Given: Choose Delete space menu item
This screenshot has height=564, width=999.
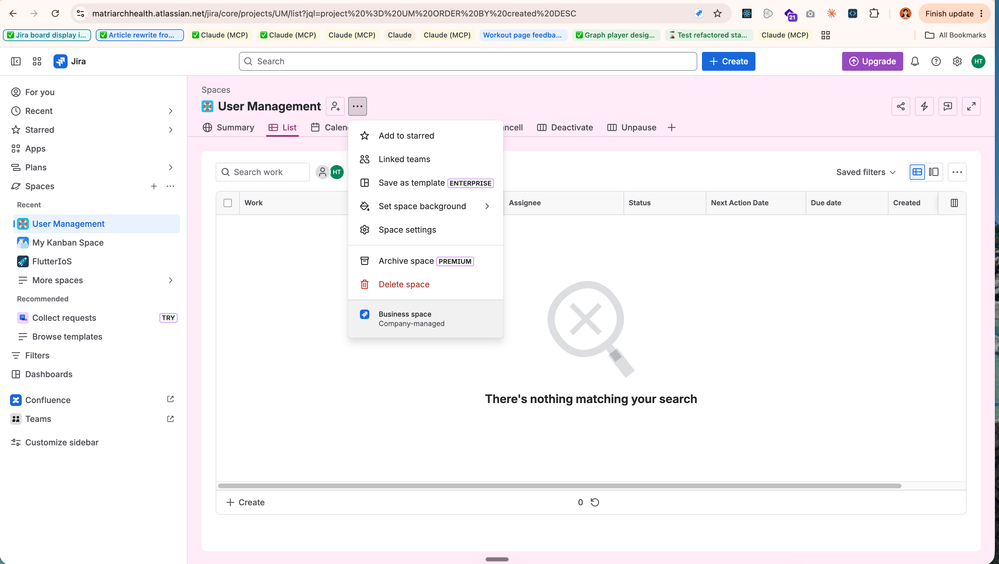Looking at the screenshot, I should tap(426, 284).
